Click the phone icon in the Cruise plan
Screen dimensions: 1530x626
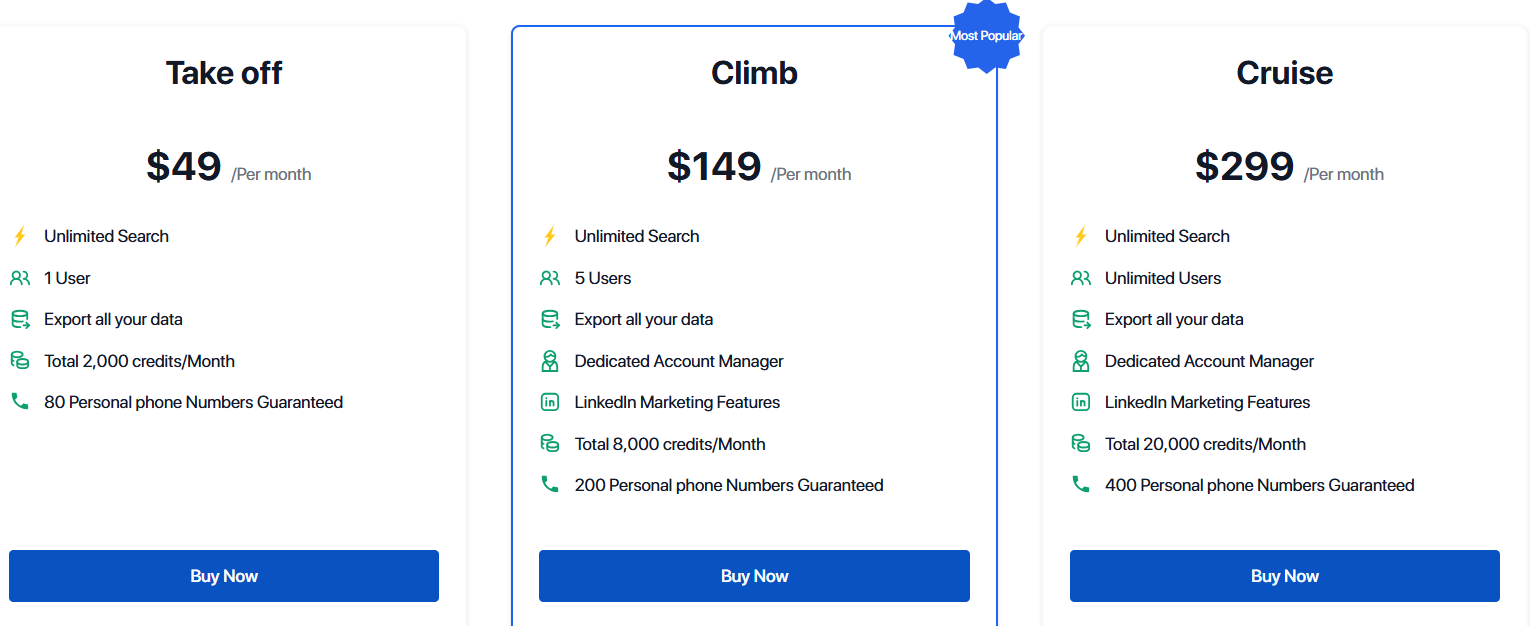point(1081,484)
